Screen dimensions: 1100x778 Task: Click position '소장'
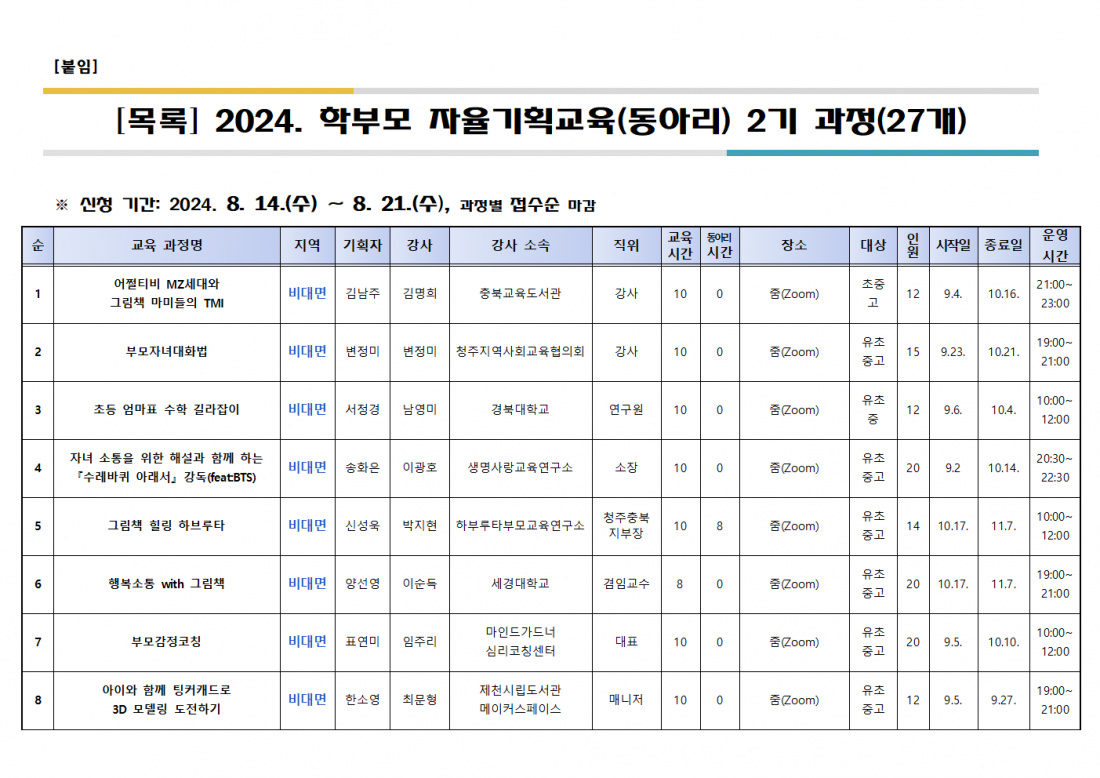coord(626,468)
